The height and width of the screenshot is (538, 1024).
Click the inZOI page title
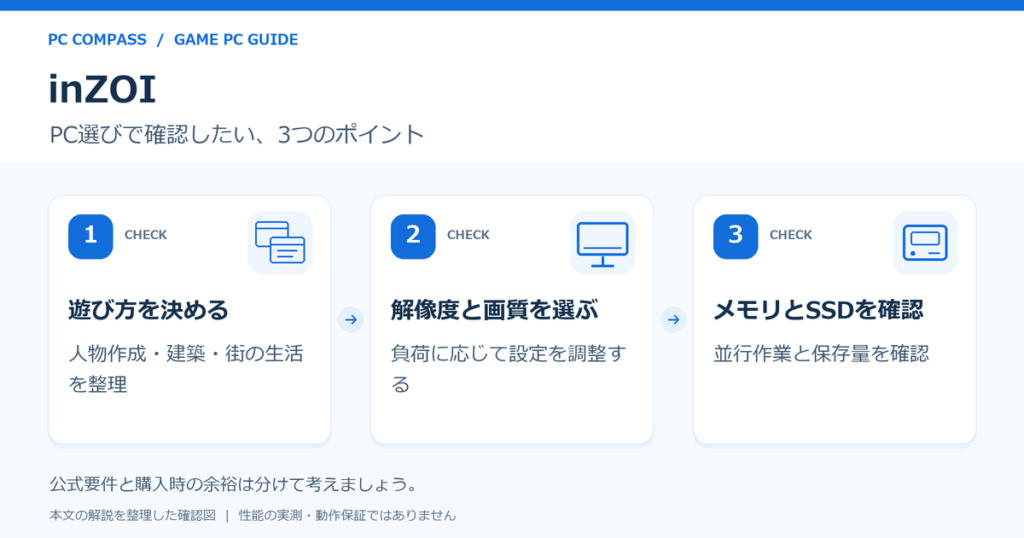click(x=102, y=89)
